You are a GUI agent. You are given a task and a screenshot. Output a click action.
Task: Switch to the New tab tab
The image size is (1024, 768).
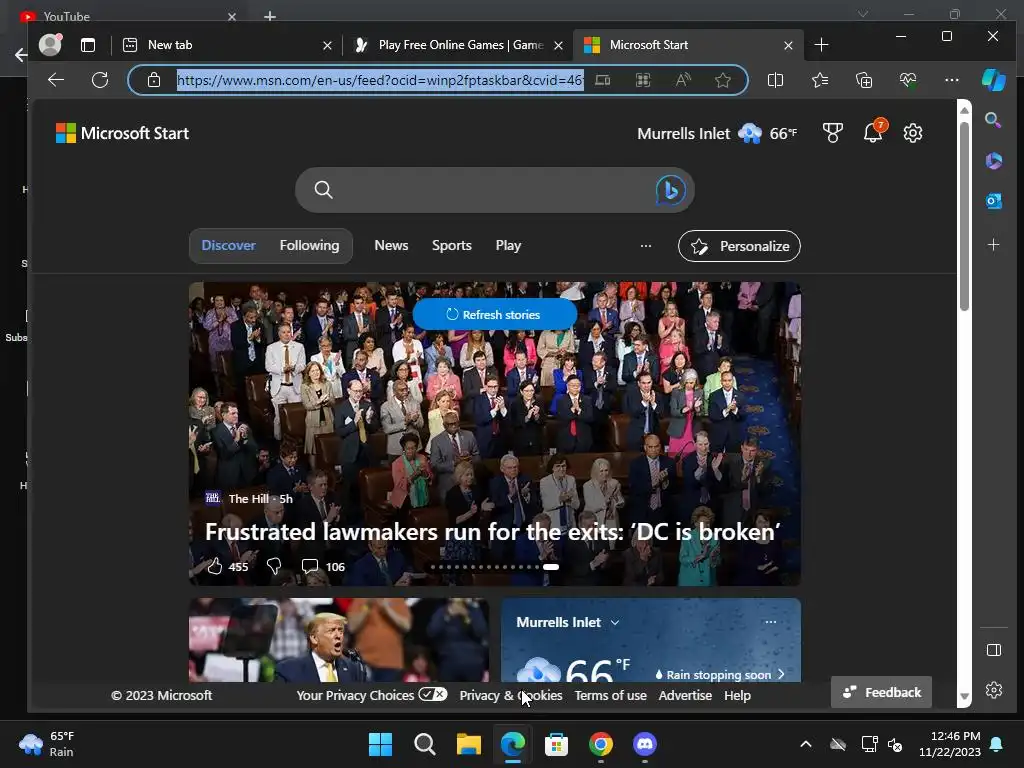tap(225, 45)
